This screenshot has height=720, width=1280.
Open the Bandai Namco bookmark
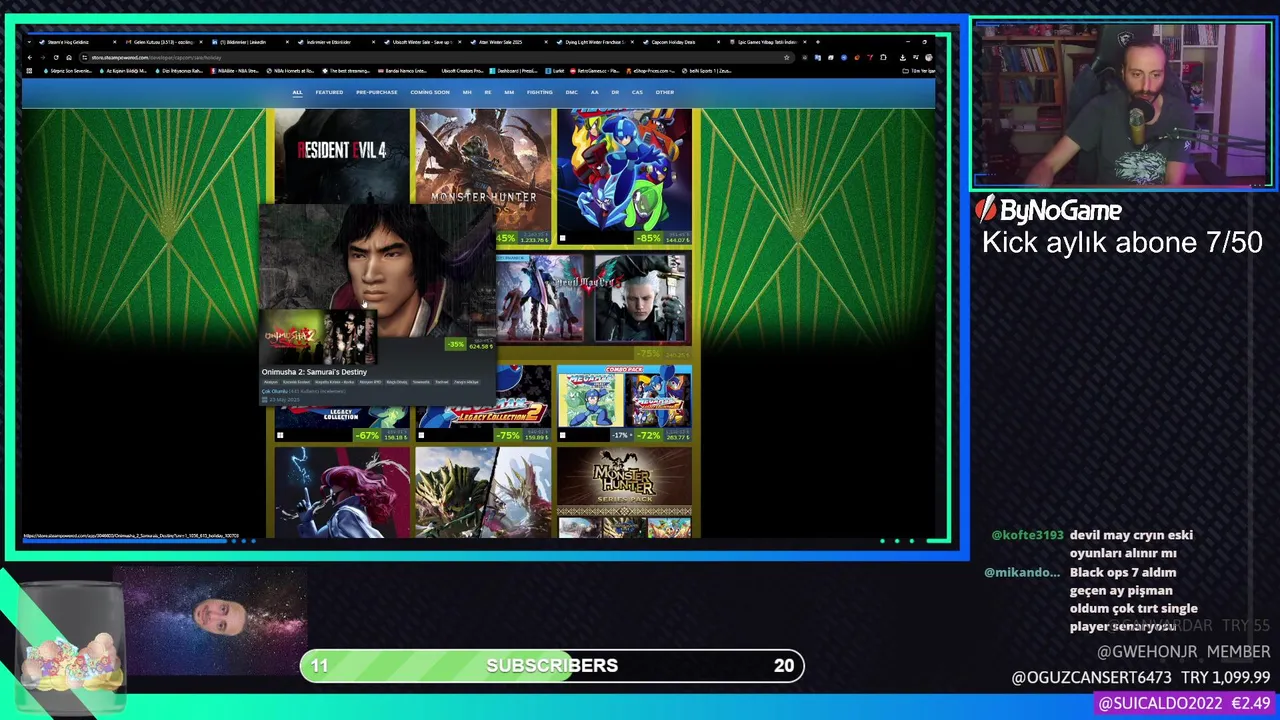[403, 71]
